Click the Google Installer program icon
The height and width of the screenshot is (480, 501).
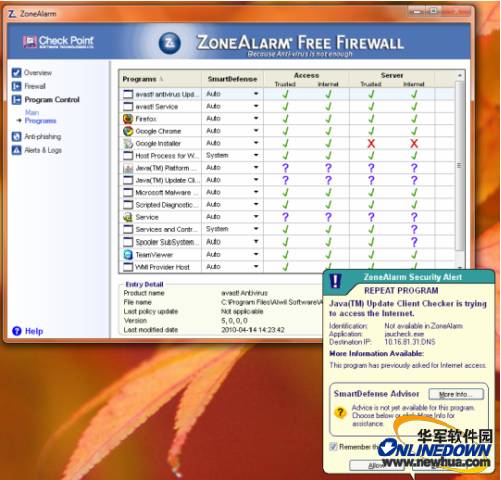click(128, 143)
